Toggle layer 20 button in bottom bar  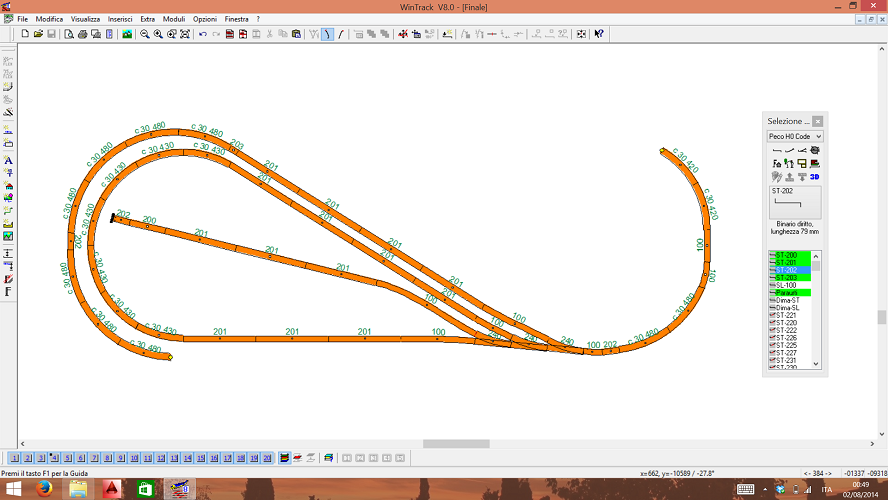pyautogui.click(x=267, y=457)
